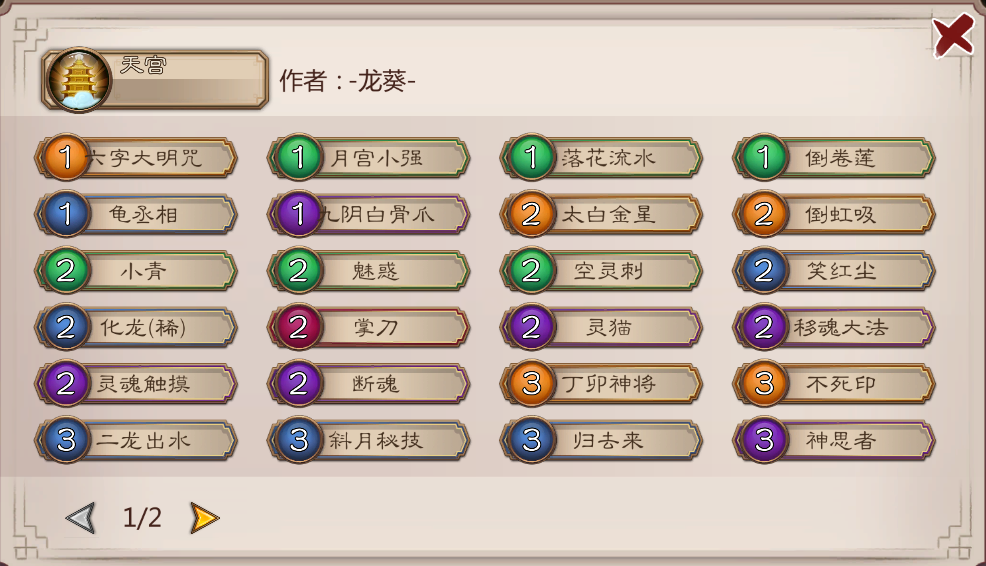Go to the previous page arrow
The width and height of the screenshot is (986, 566).
coord(80,518)
